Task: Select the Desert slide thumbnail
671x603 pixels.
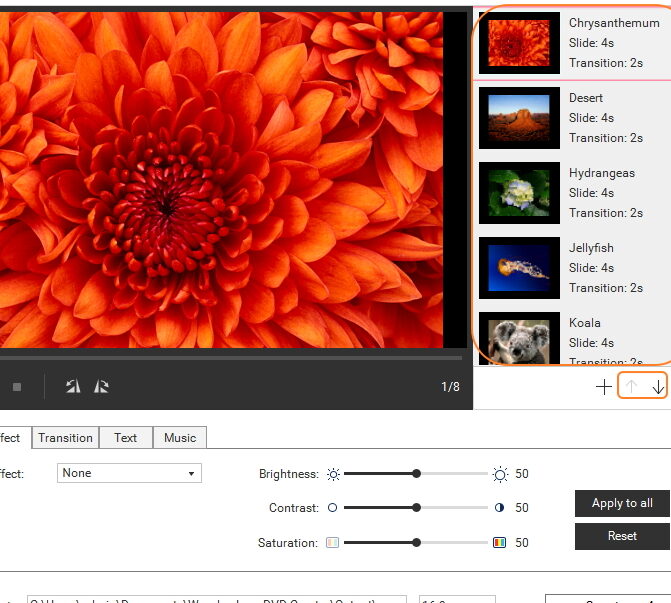Action: point(519,118)
